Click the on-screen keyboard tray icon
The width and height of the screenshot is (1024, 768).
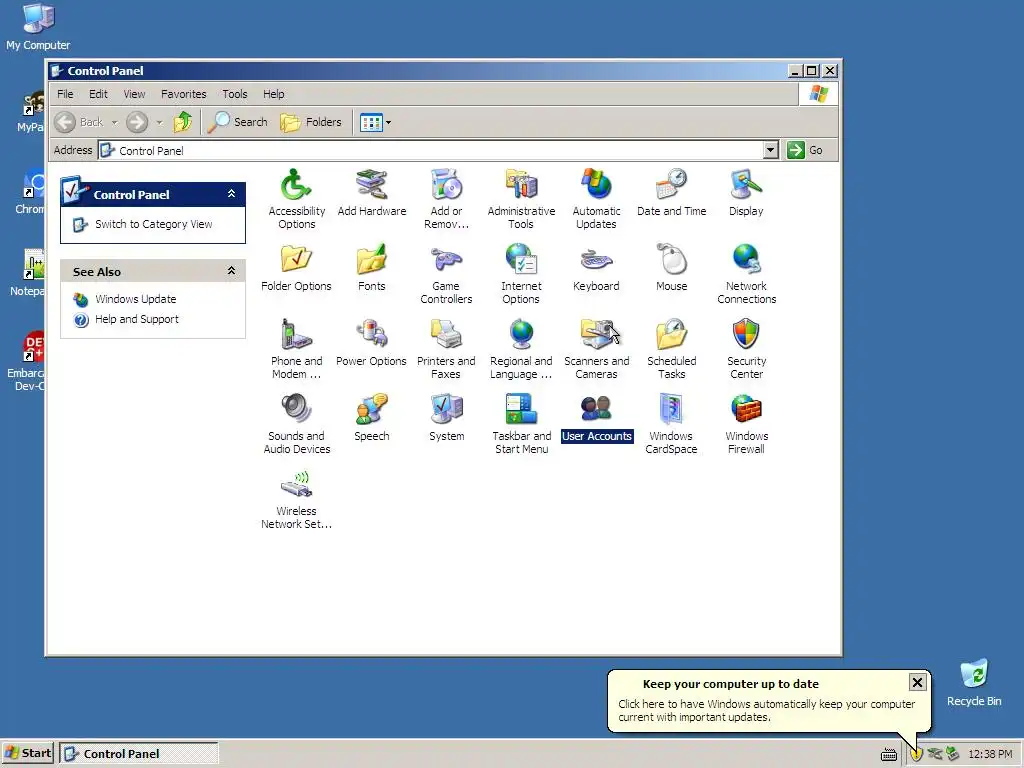pos(889,755)
